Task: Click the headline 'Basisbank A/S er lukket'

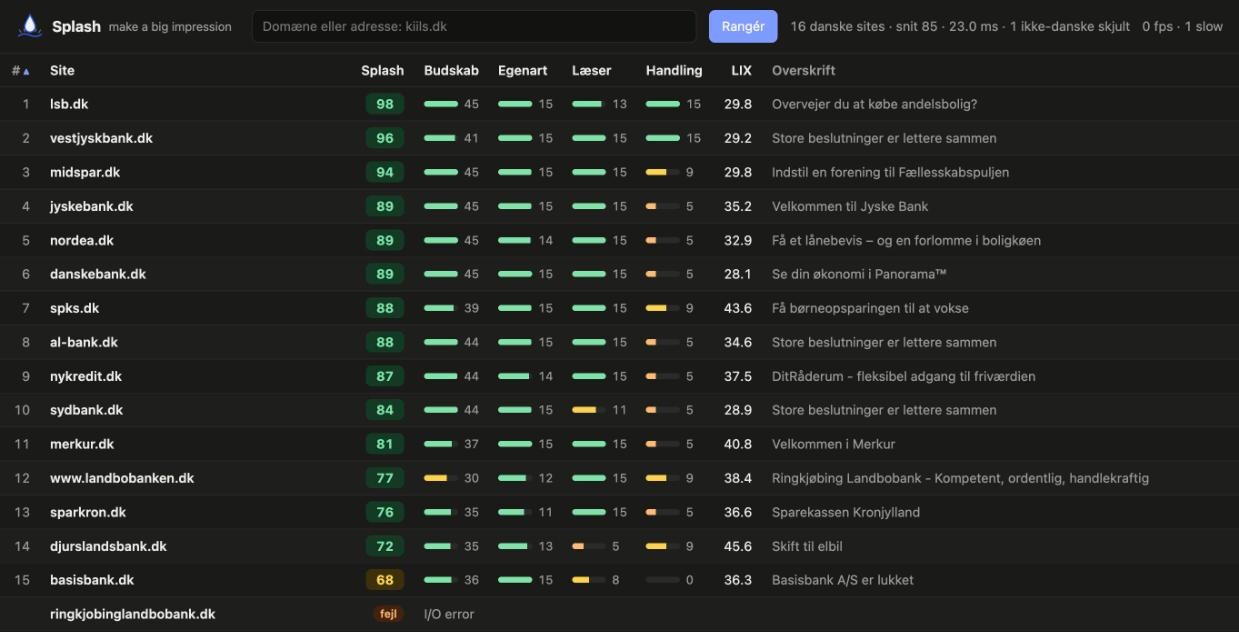Action: [x=843, y=580]
